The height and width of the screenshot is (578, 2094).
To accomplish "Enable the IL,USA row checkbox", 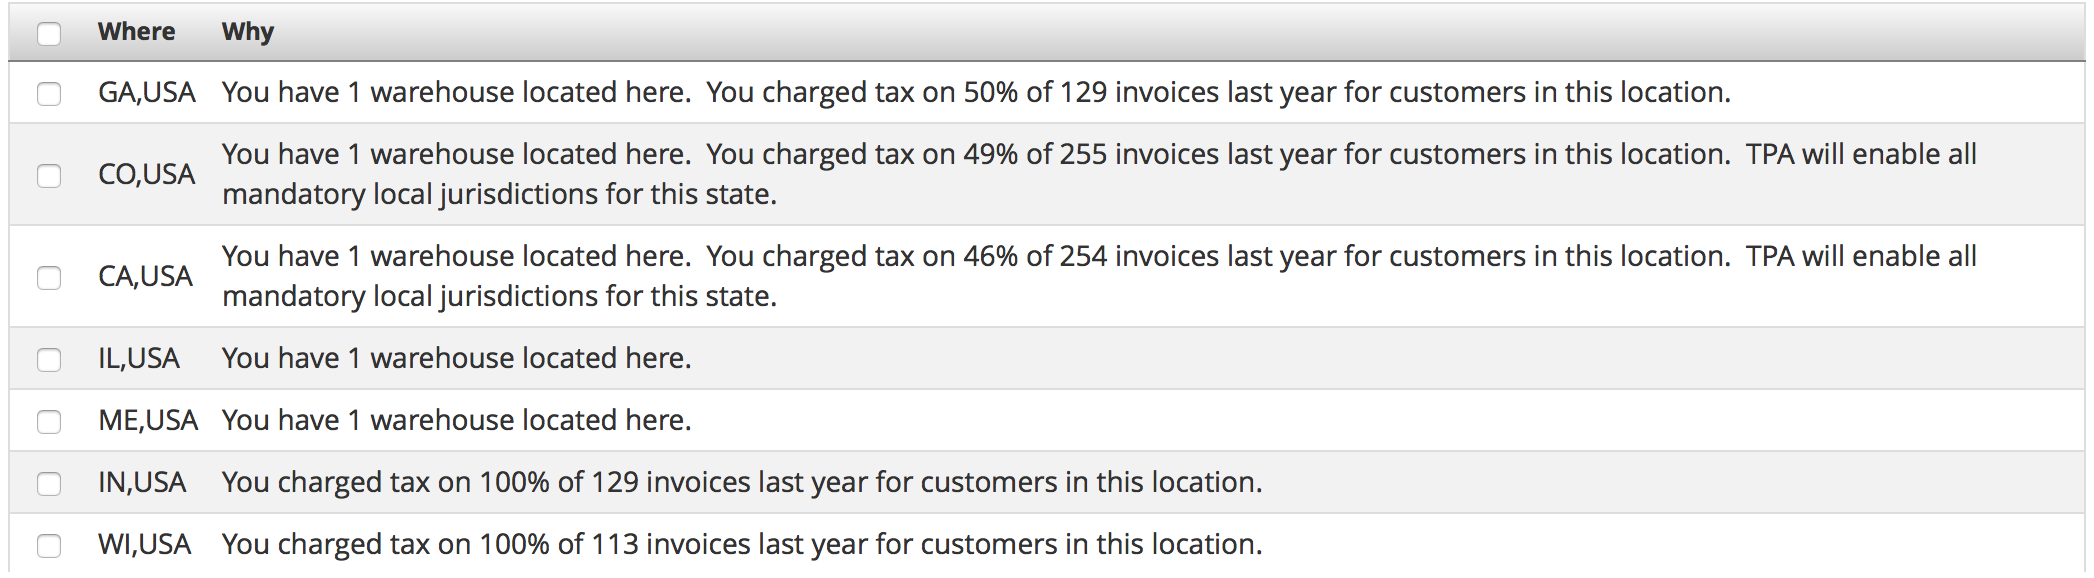I will click(49, 360).
